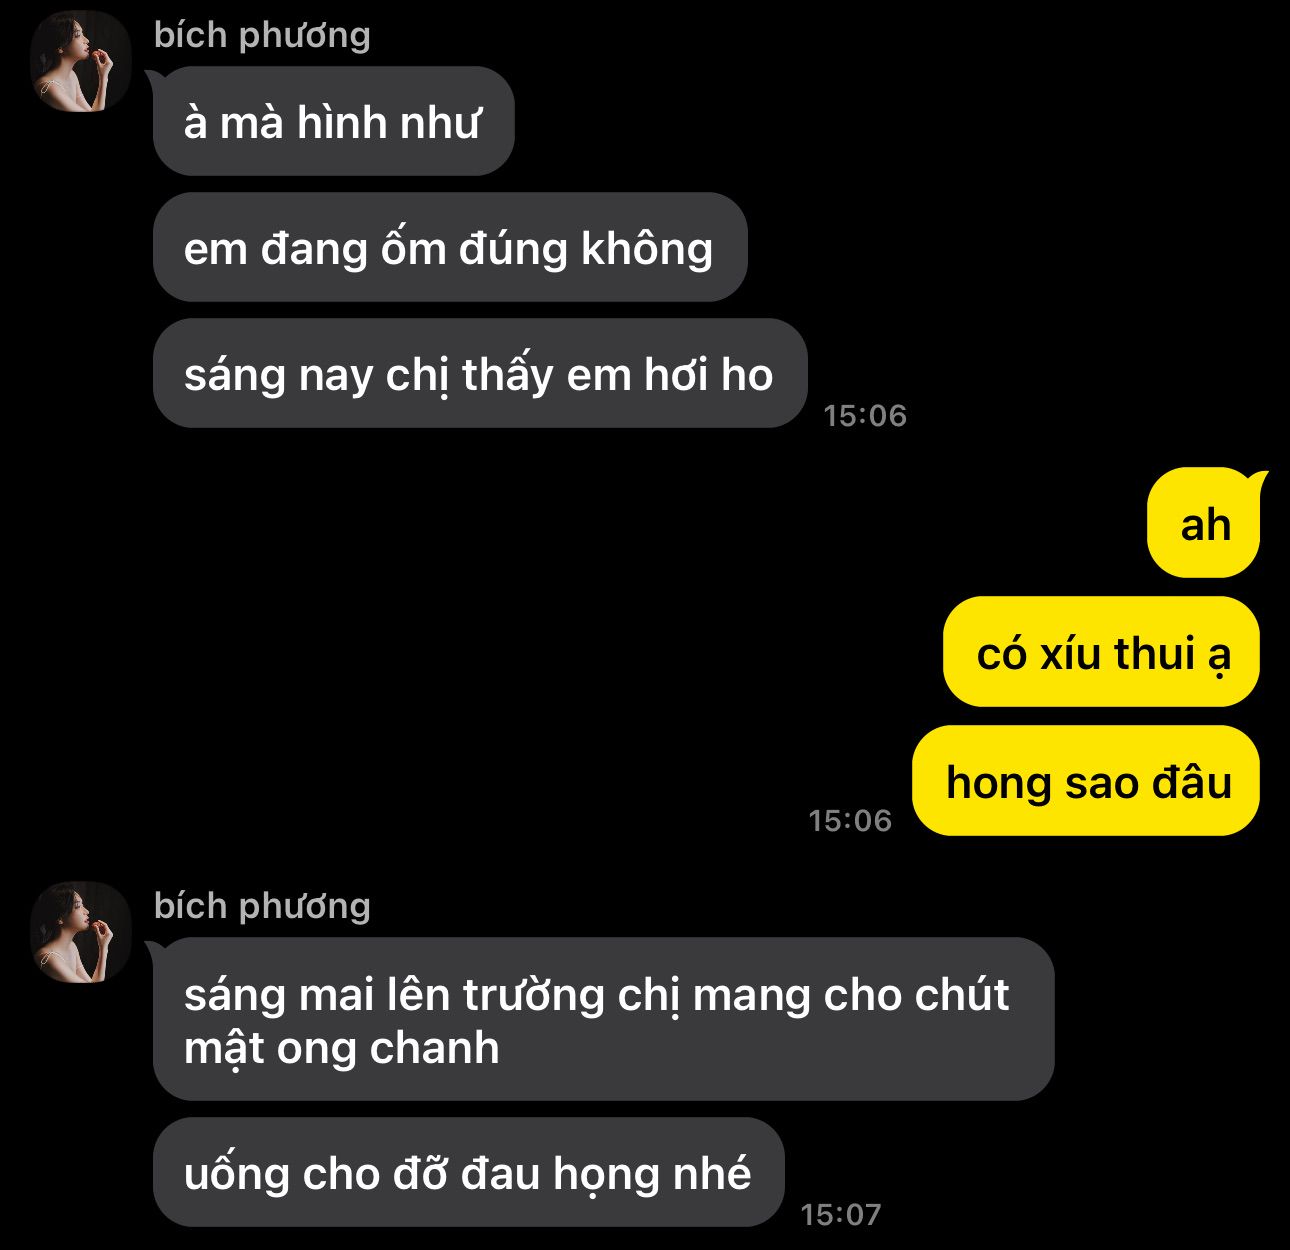
Task: Open the lower bích phương profile avatar
Action: (82, 932)
